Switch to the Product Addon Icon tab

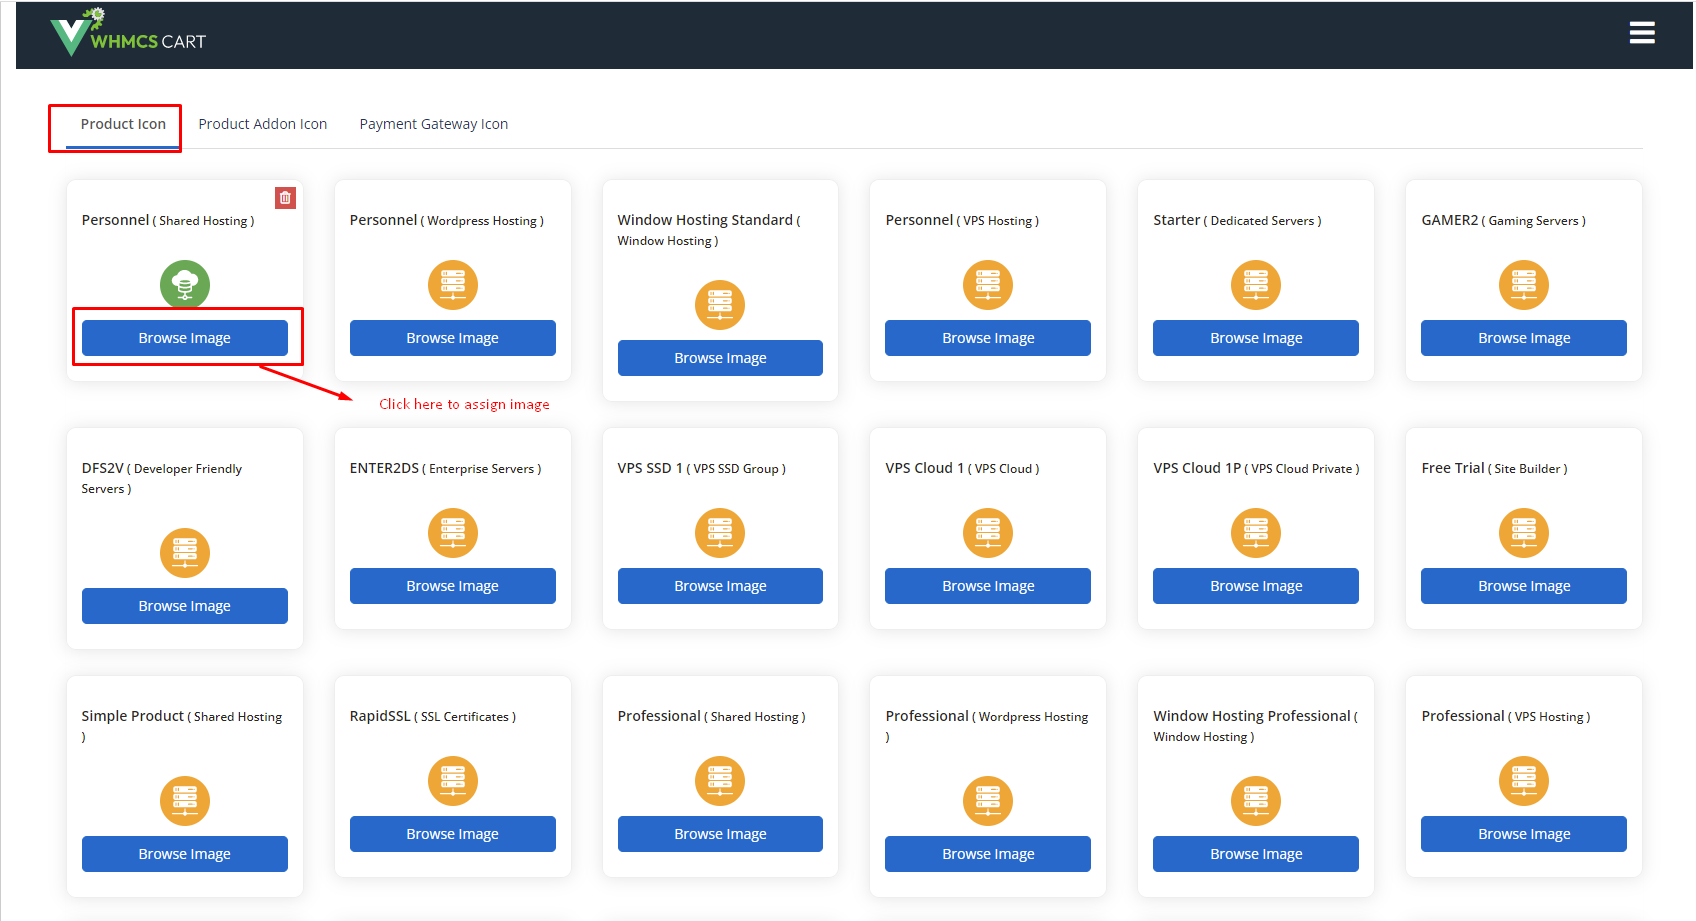[x=262, y=124]
